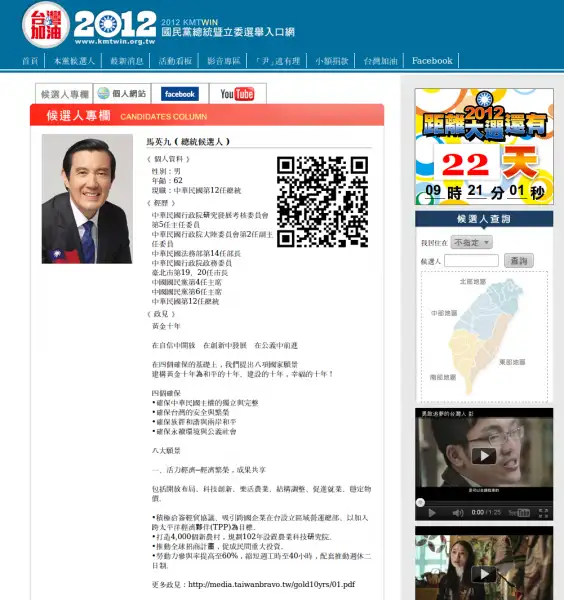Screen dimensions: 564x600
Task: Click the 臺北市第19、20任市長 line
Action: click(x=190, y=272)
